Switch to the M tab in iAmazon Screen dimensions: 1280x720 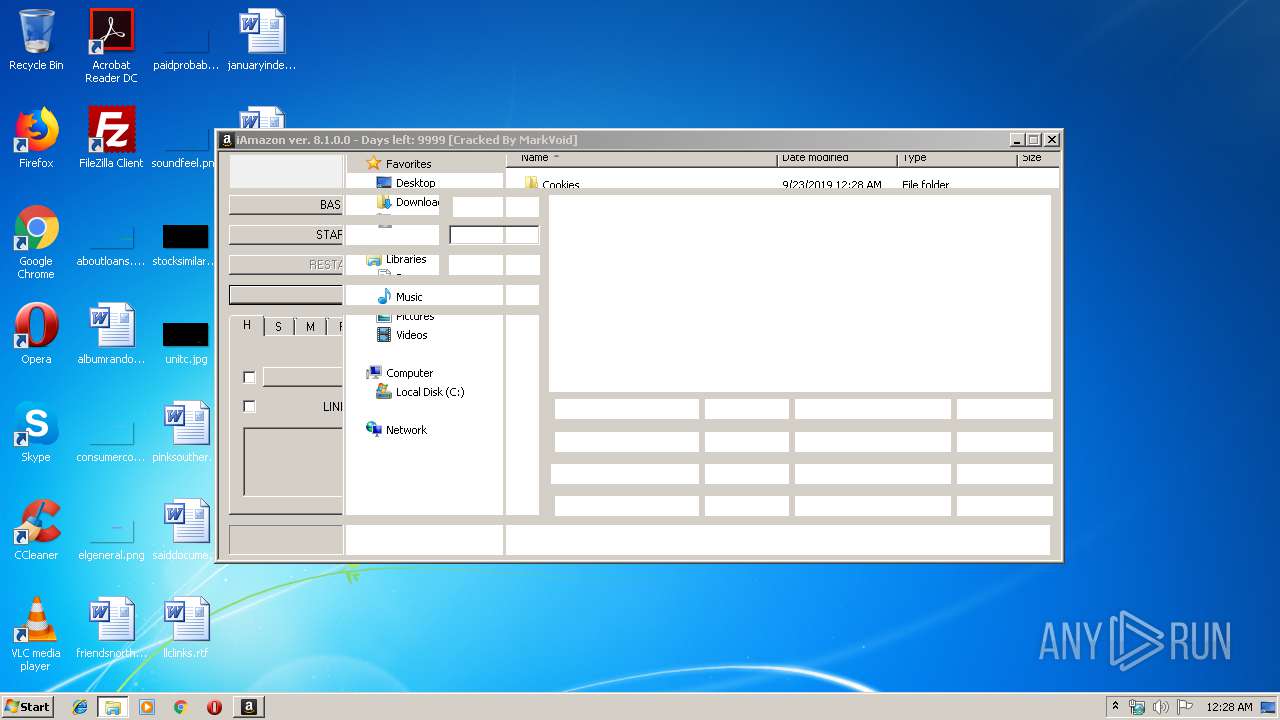(310, 327)
